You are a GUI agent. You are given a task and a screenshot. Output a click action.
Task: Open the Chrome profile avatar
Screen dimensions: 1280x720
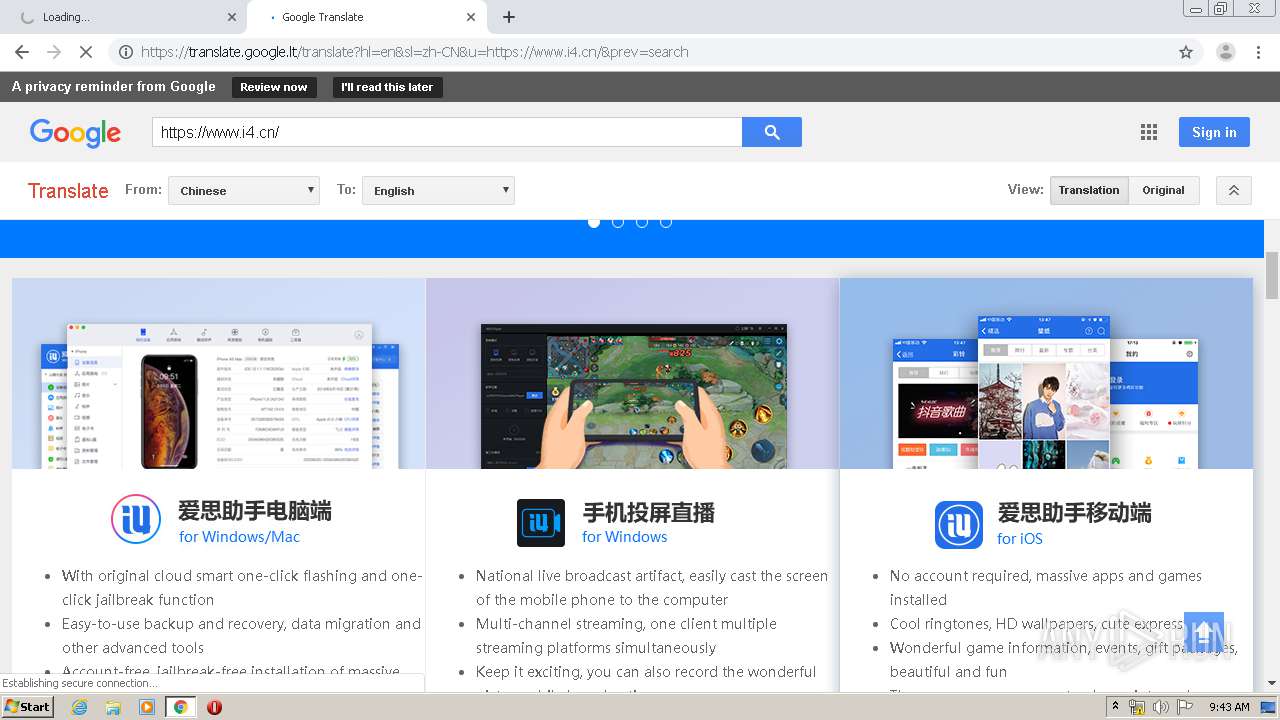point(1225,52)
